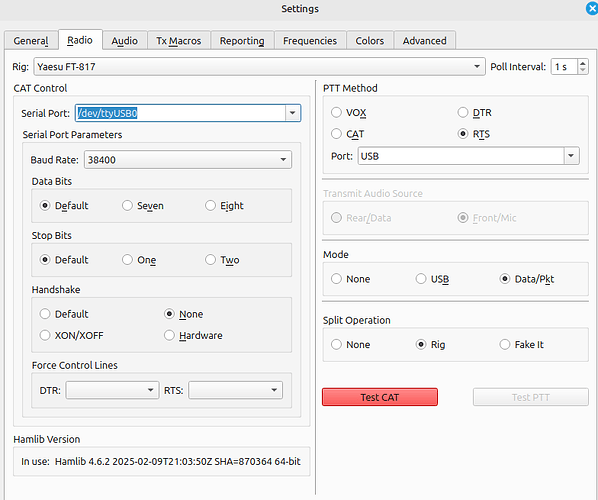This screenshot has width=598, height=500.
Task: Decrease the Poll Interval with down arrow
Action: [582, 70]
